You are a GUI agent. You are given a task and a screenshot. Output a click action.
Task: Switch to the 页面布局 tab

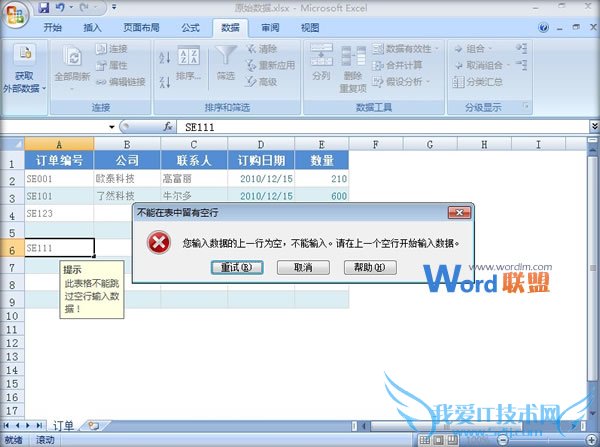click(x=141, y=28)
